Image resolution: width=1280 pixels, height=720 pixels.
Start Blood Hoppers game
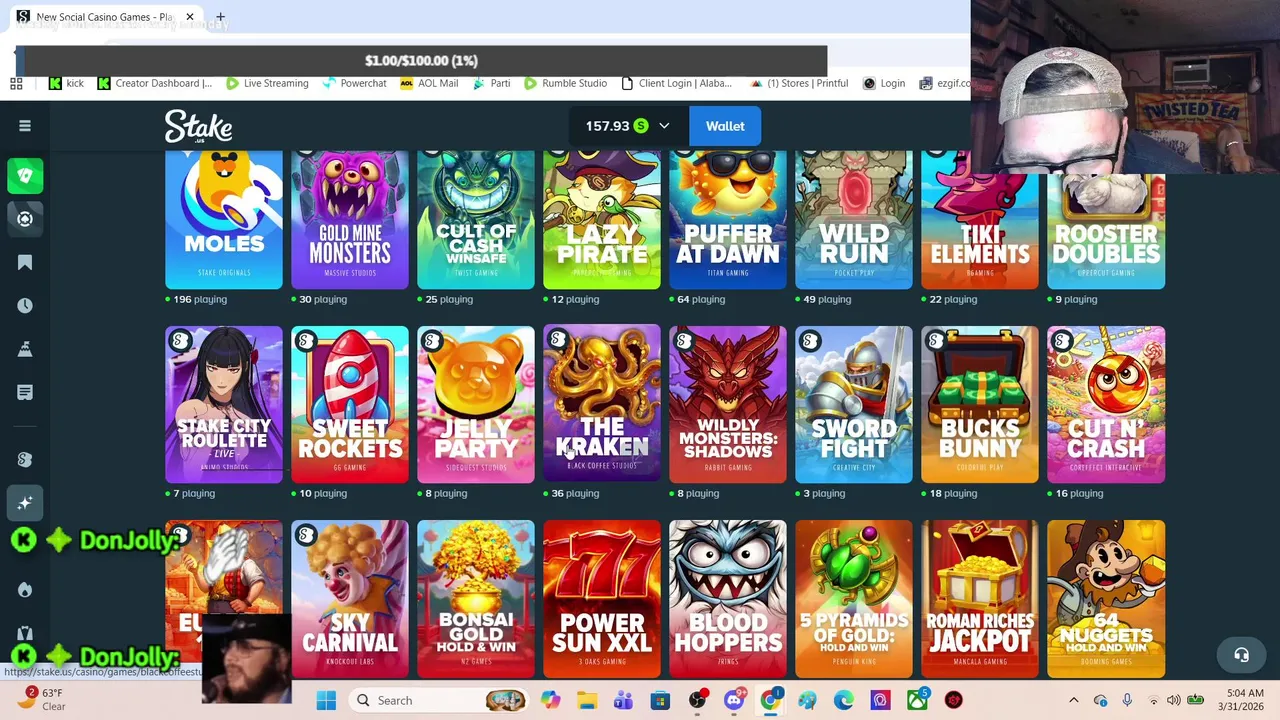[728, 598]
